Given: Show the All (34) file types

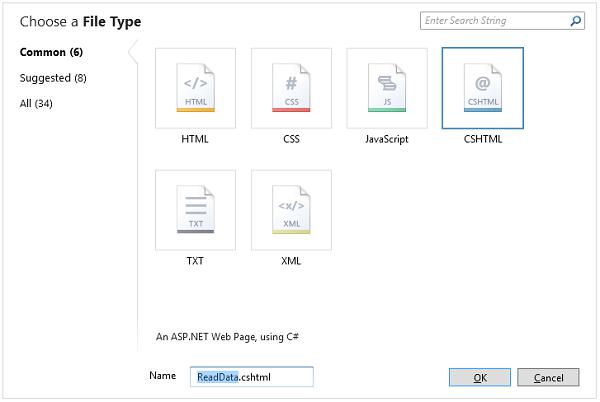Looking at the screenshot, I should pyautogui.click(x=36, y=103).
